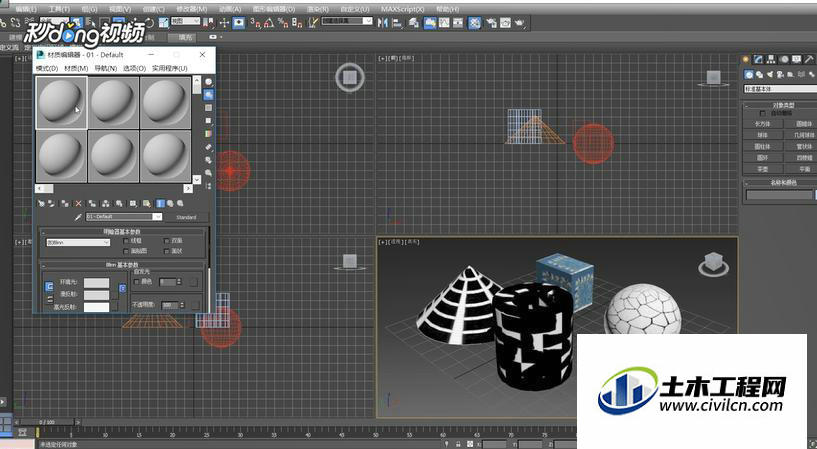Open Material (材质) menu in Material Editor
817x449 pixels.
pos(76,68)
